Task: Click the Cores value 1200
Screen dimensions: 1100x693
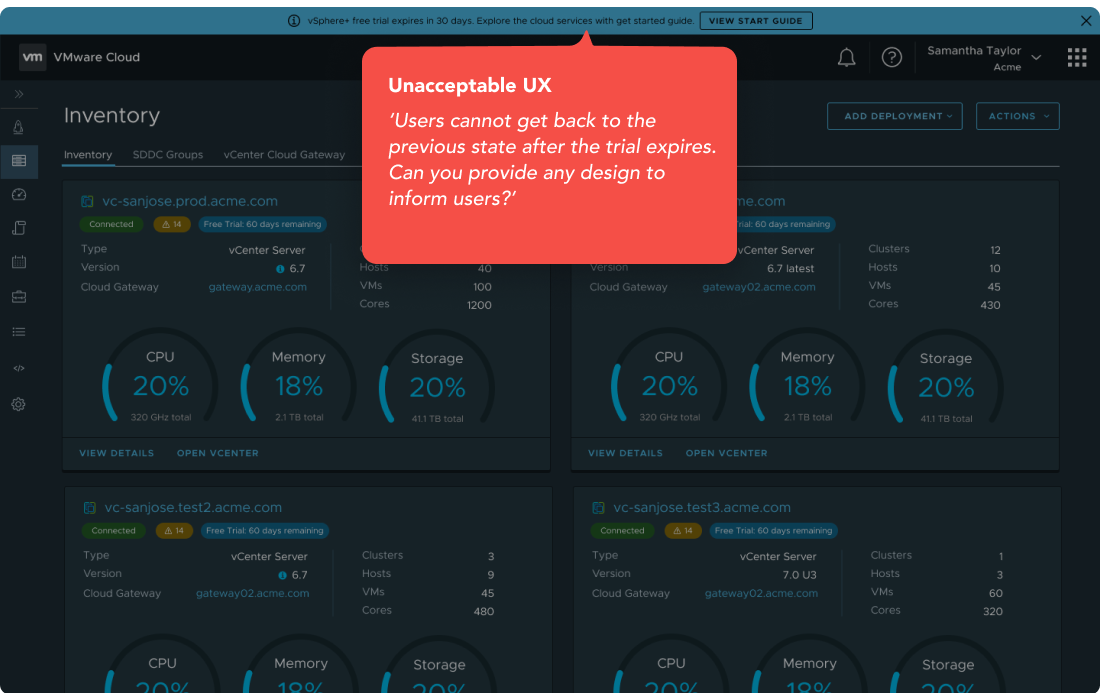Action: 479,305
